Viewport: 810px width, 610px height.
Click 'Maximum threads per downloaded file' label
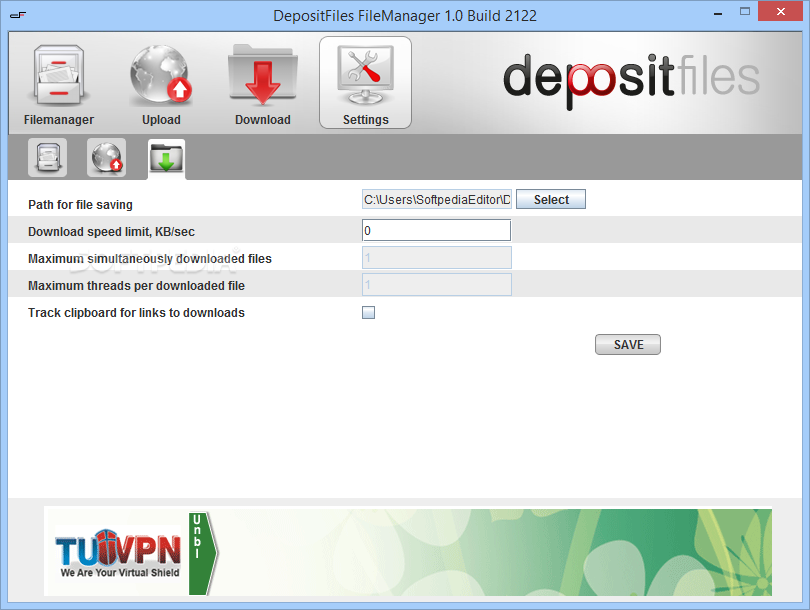pyautogui.click(x=136, y=286)
